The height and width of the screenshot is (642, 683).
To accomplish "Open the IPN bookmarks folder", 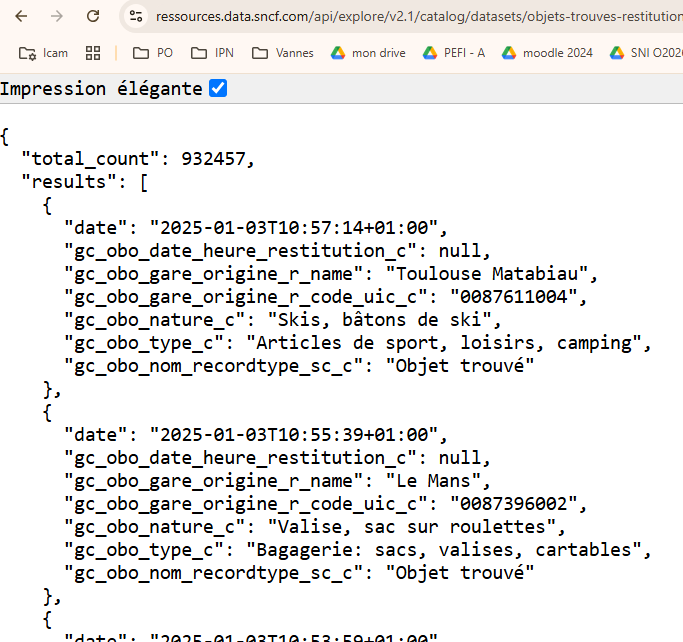I will pos(212,53).
